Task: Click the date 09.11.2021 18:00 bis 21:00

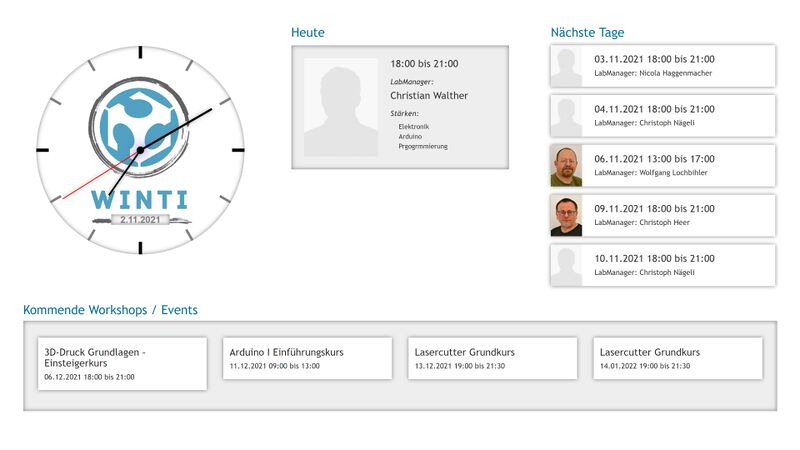Action: point(654,208)
